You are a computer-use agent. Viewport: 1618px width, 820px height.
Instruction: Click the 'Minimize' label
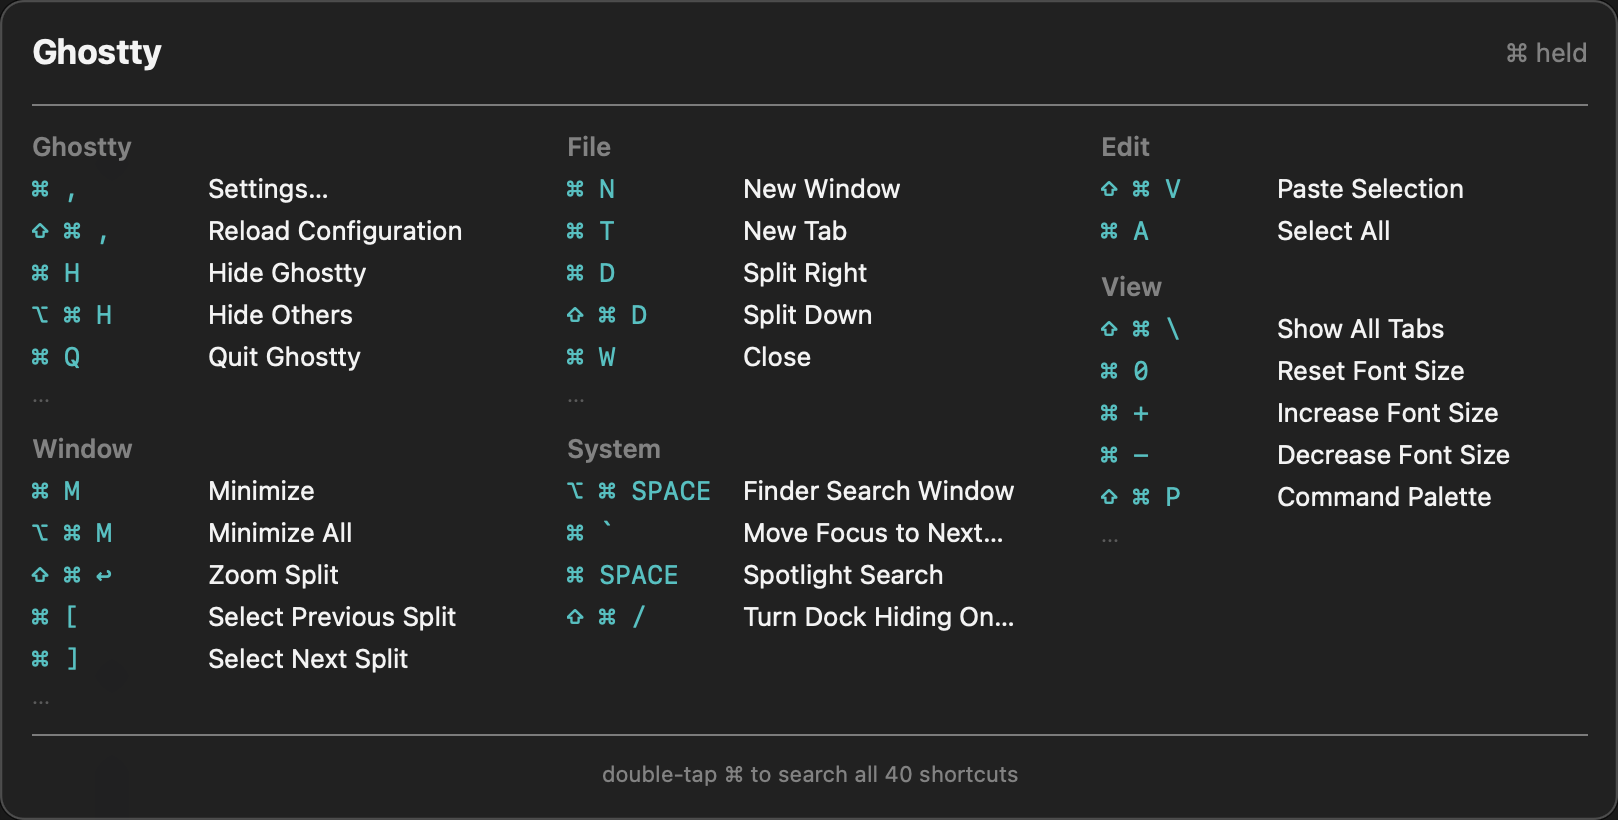tap(261, 491)
